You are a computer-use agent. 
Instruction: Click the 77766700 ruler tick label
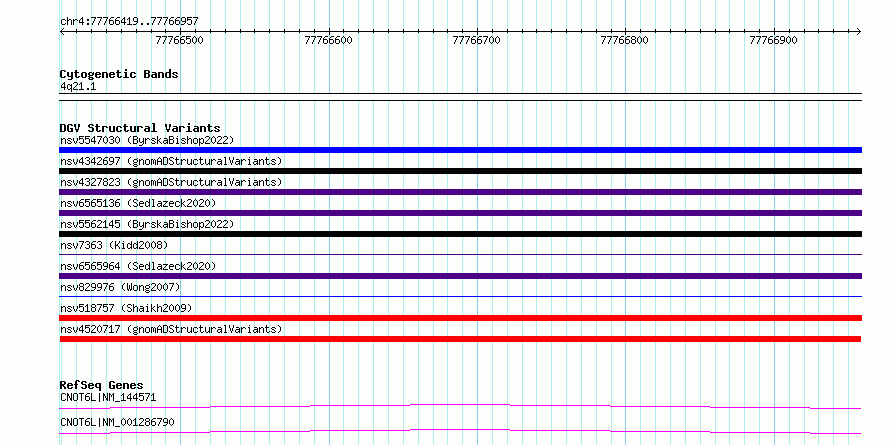pyautogui.click(x=476, y=40)
